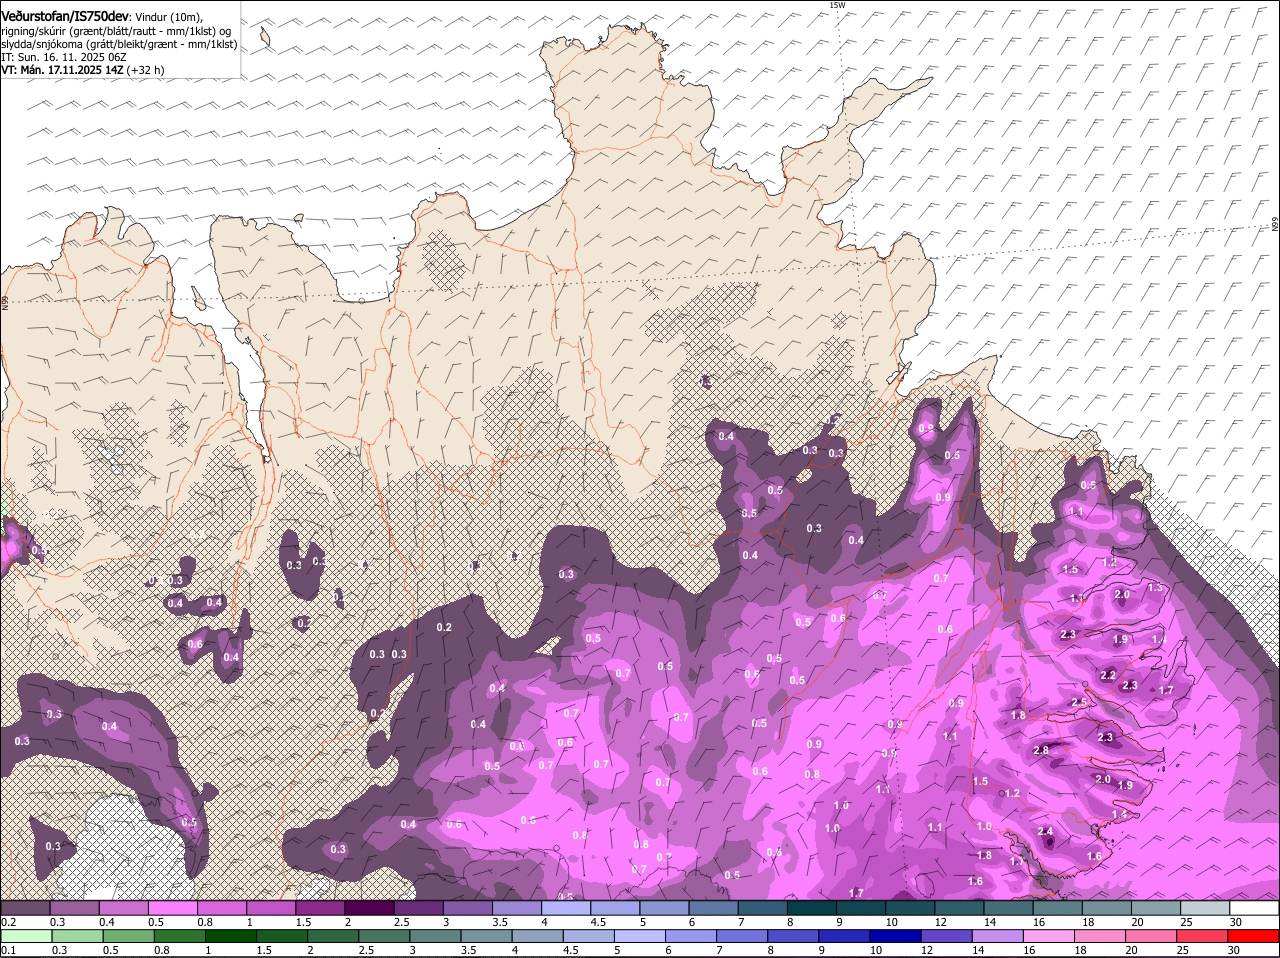Pick the lavender bottom-row swatch between 14 and 16
This screenshot has height=958, width=1280.
pos(999,936)
